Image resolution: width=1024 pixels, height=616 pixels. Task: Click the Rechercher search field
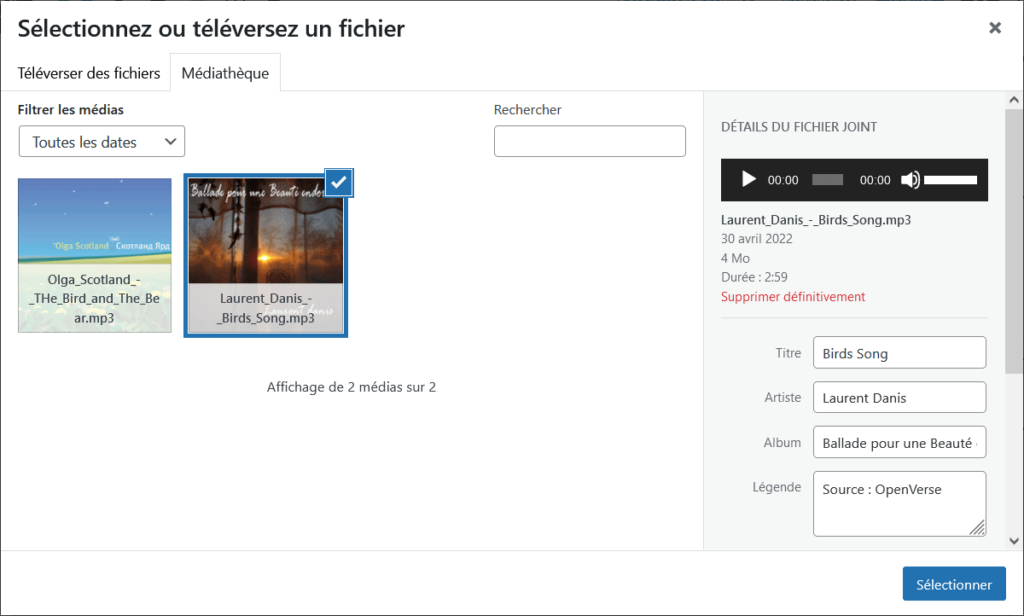(x=589, y=142)
